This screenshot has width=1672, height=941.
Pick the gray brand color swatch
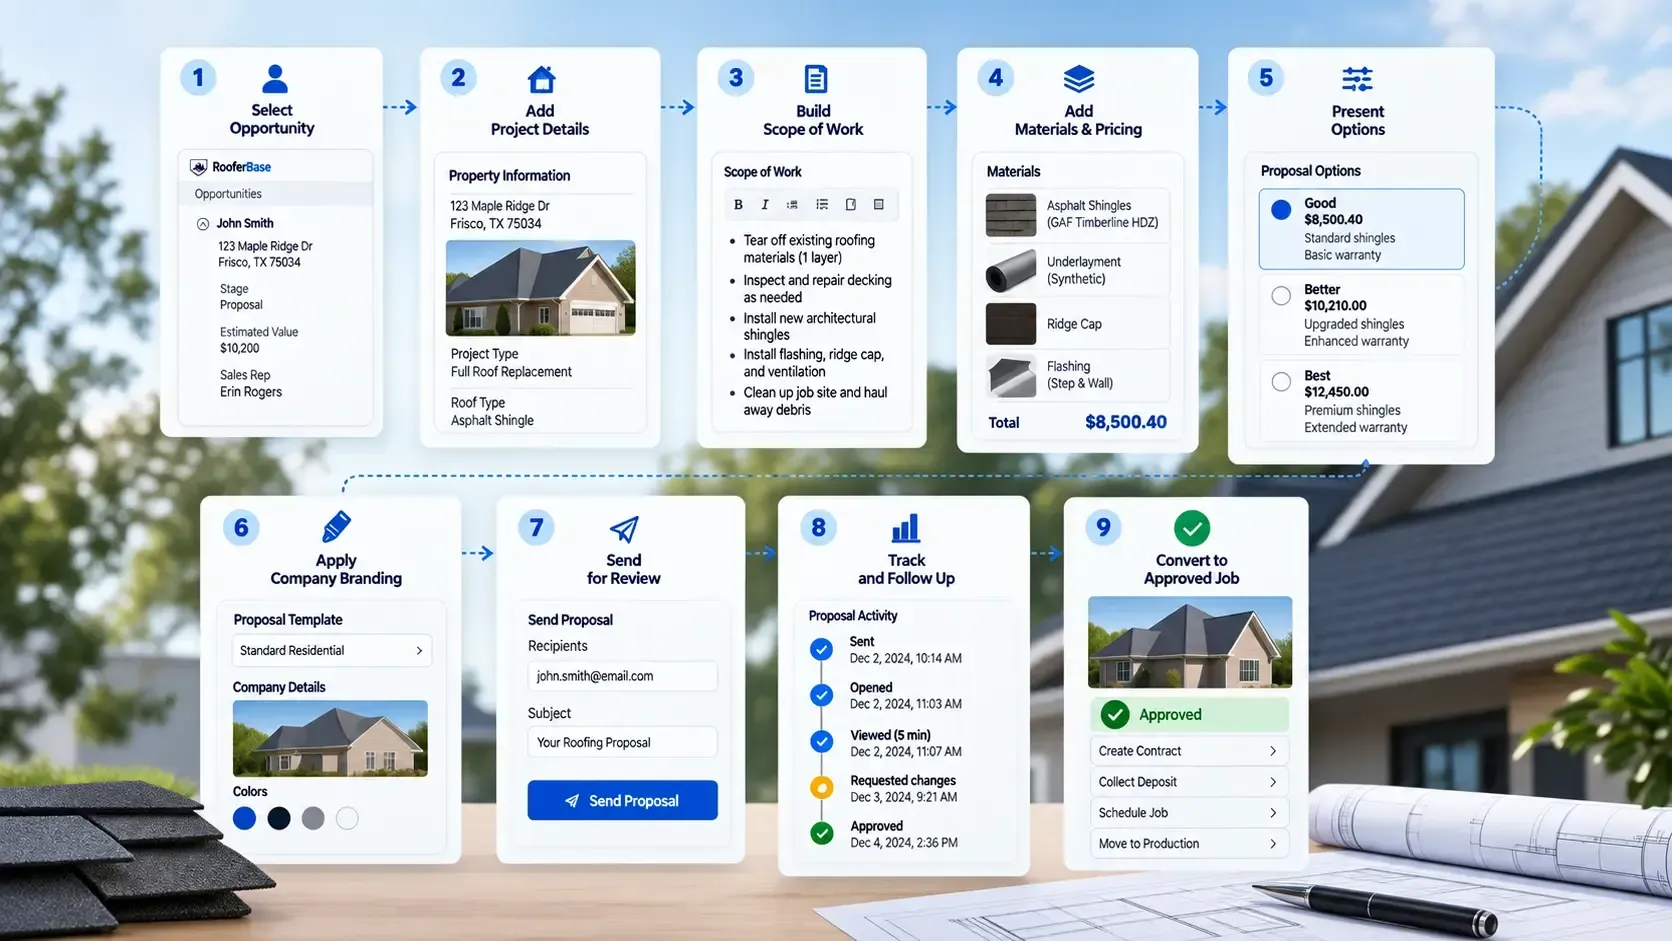pyautogui.click(x=313, y=818)
